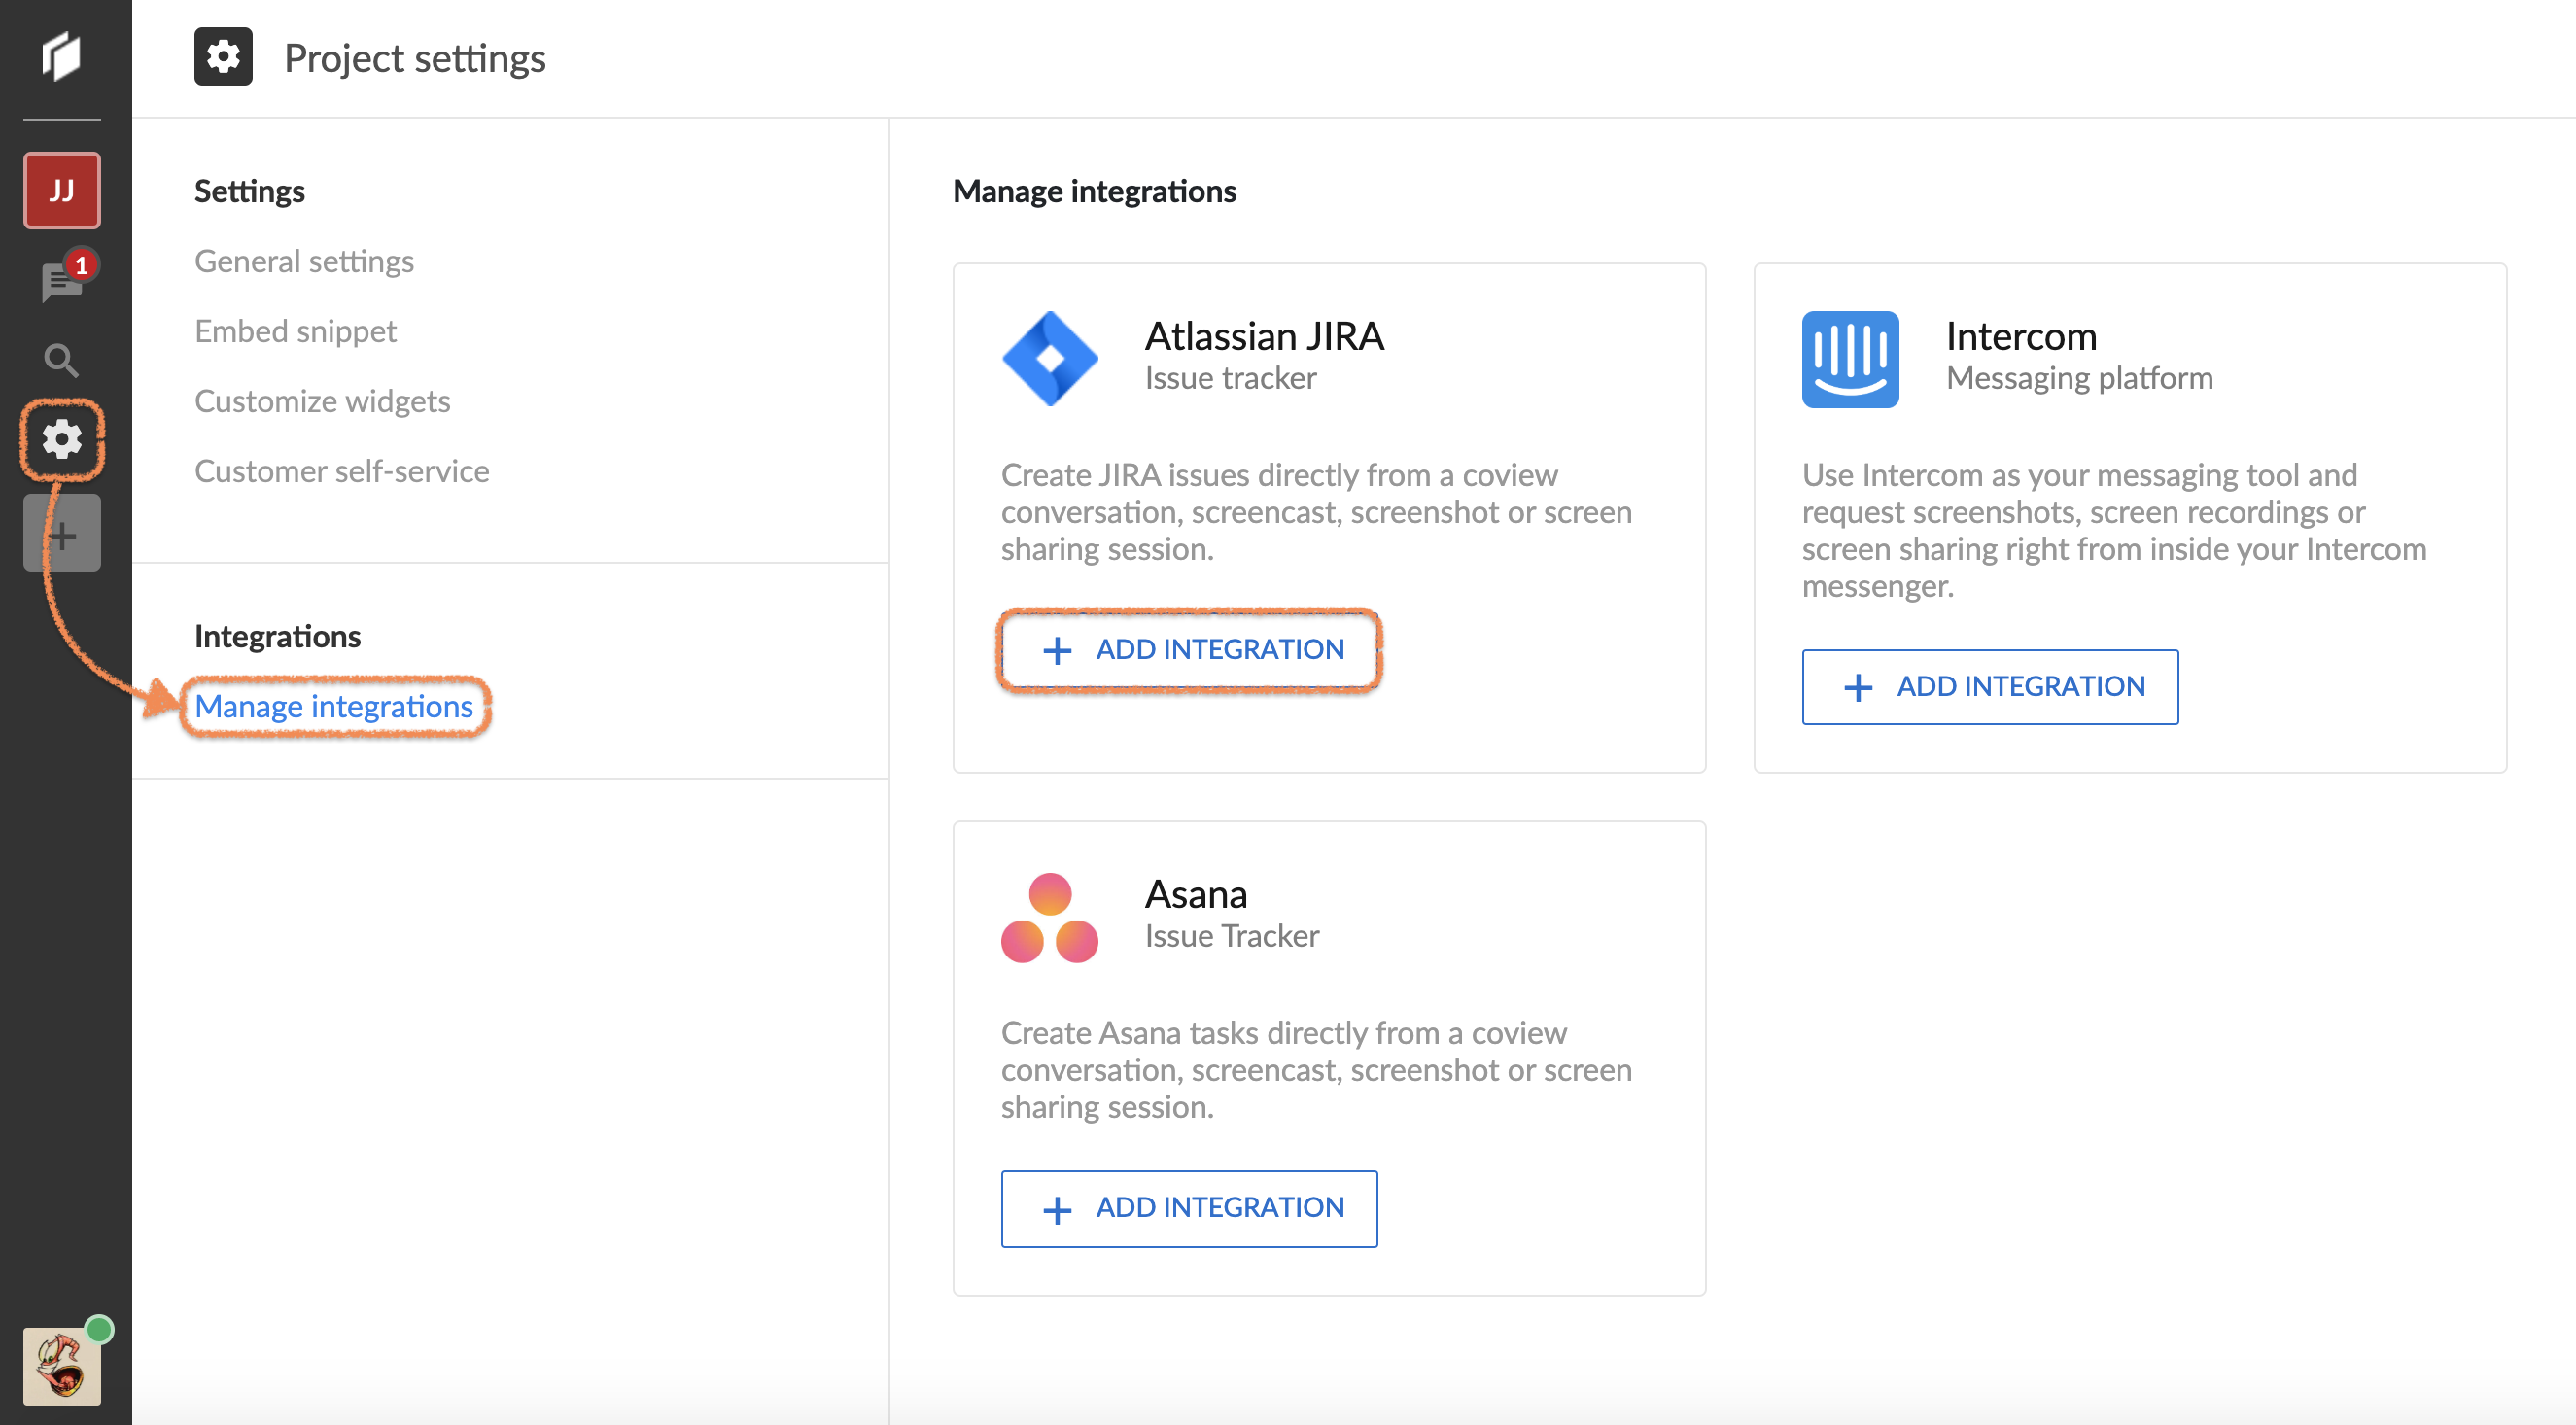
Task: Click the Atlassian JIRA logo
Action: 1049,358
